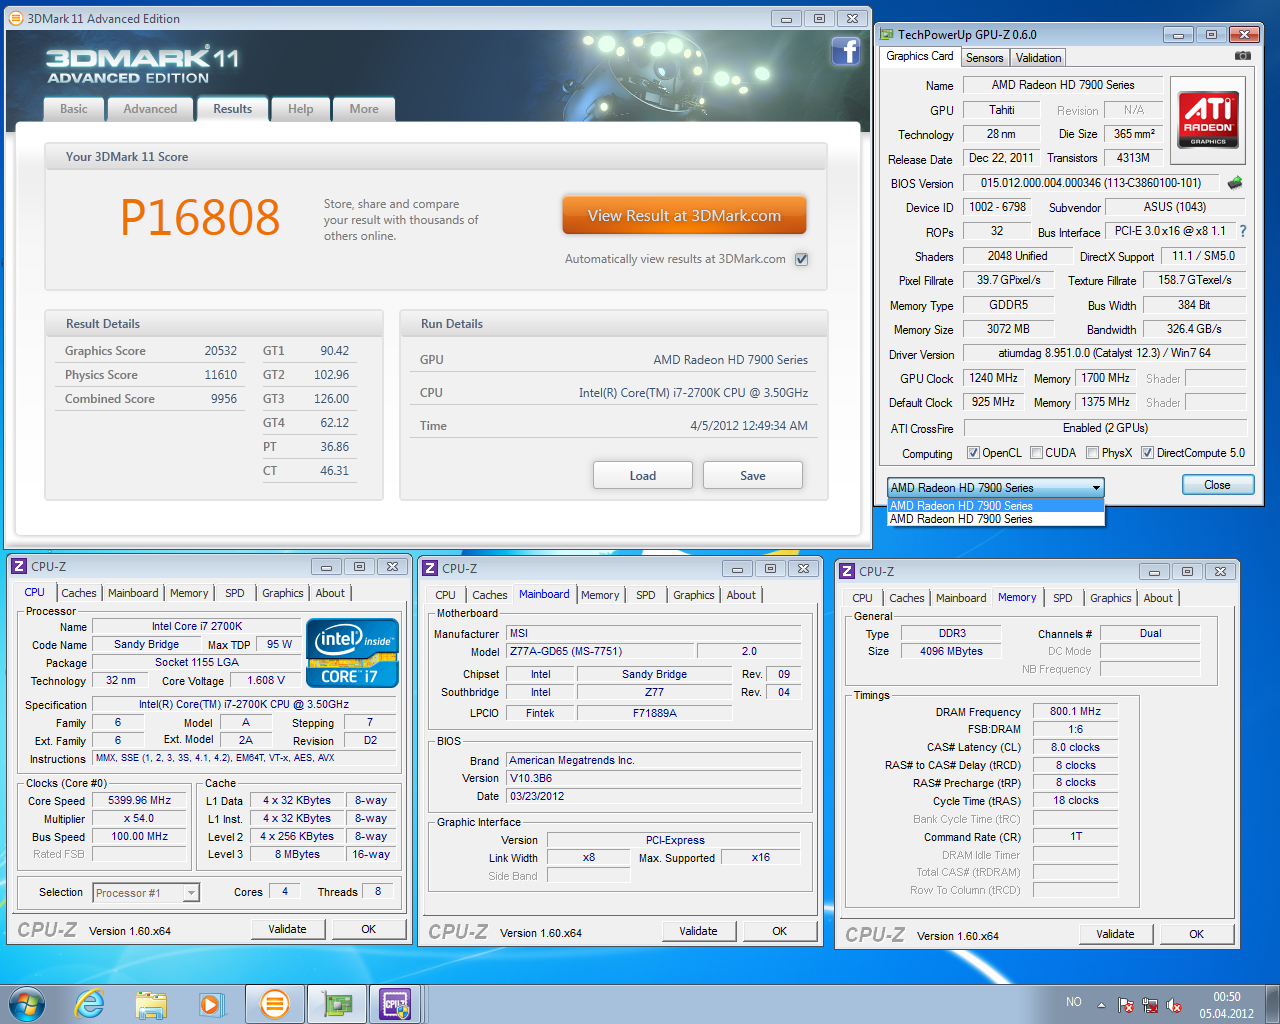The height and width of the screenshot is (1024, 1280).
Task: Click View Result at 3DMark.com button
Action: (684, 215)
